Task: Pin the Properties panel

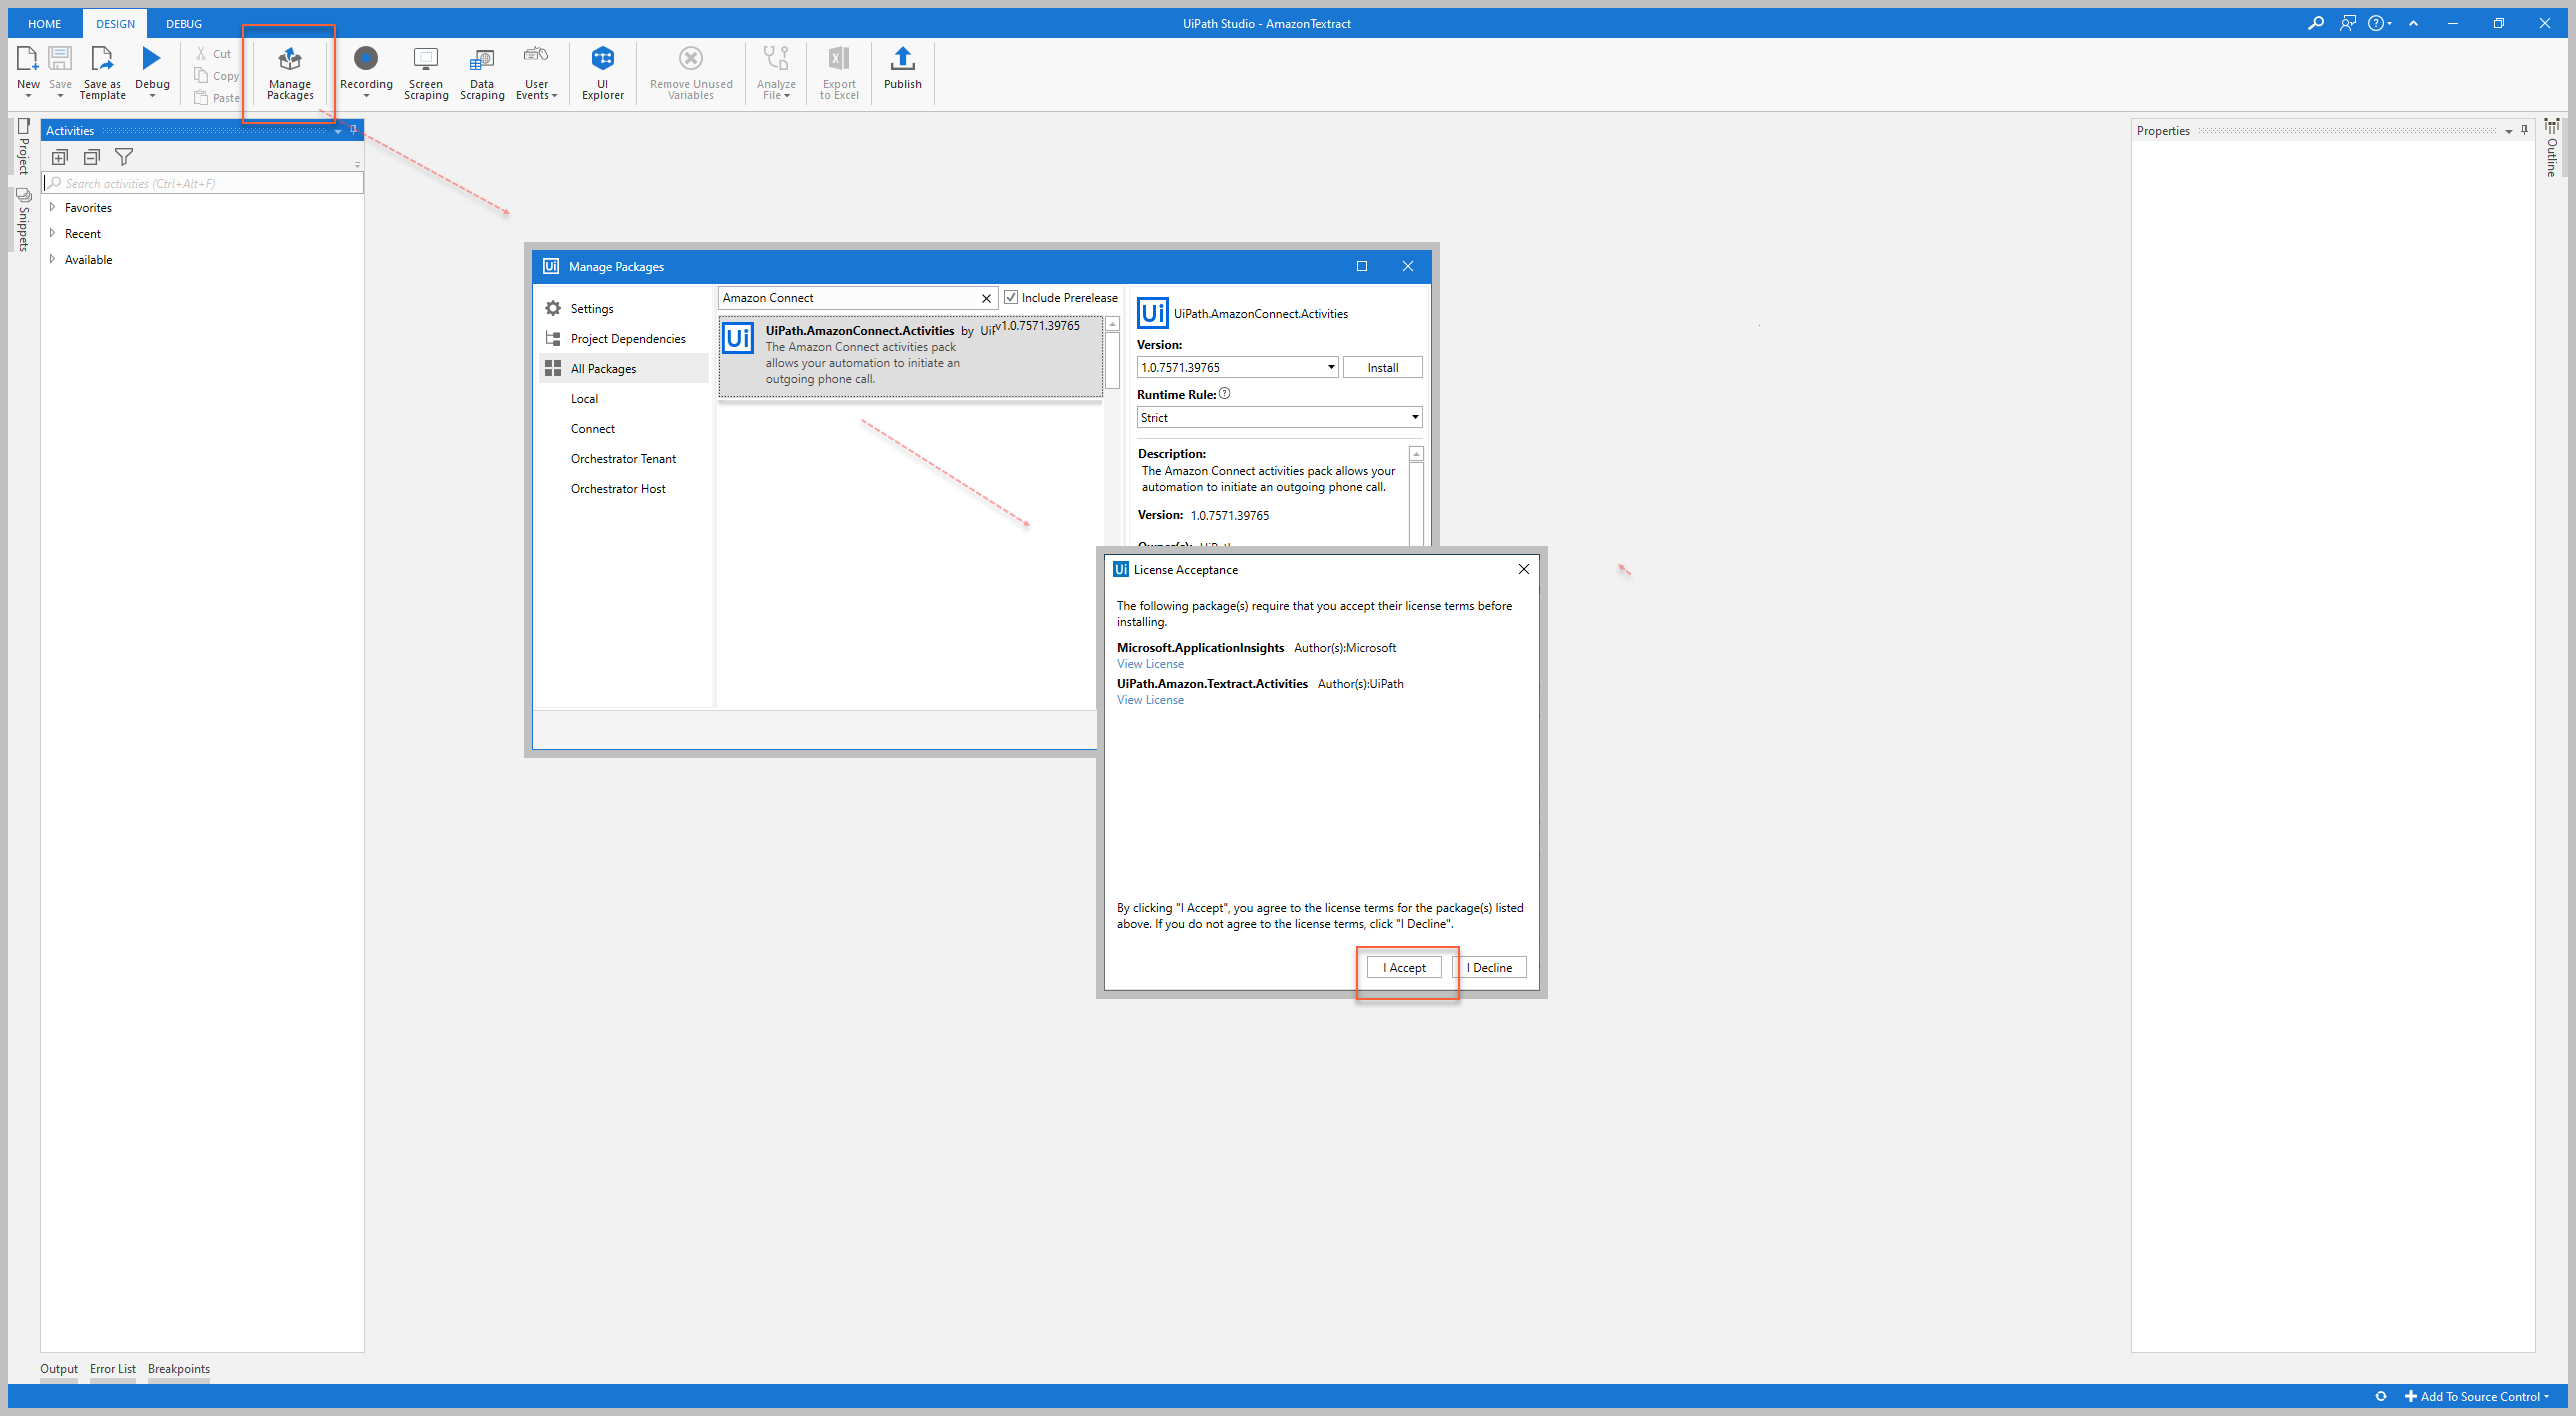Action: point(2524,130)
